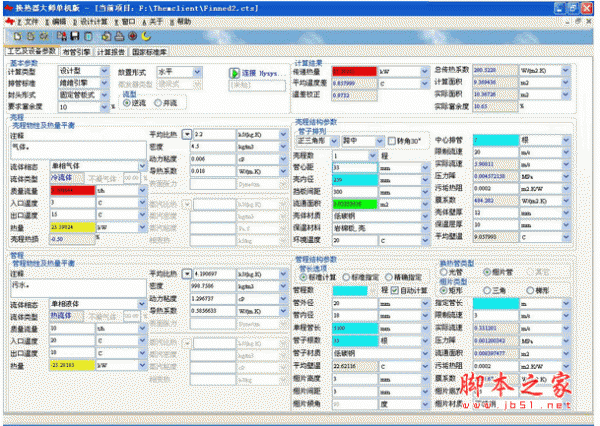This screenshot has height=426, width=600.
Task: Click the 管心距 input field showing 33
Action: (355, 167)
